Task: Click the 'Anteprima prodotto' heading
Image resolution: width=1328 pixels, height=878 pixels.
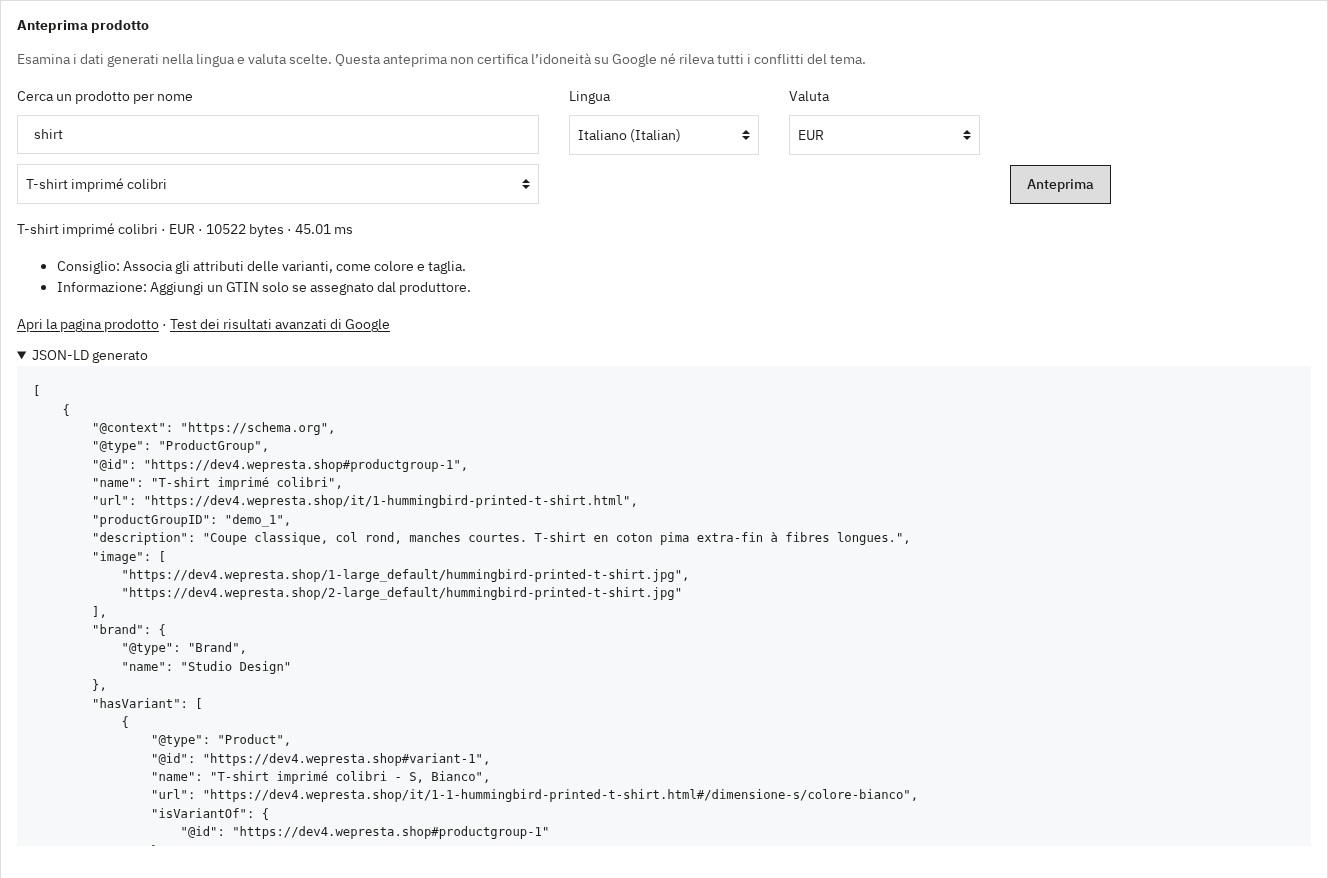Action: [x=83, y=25]
